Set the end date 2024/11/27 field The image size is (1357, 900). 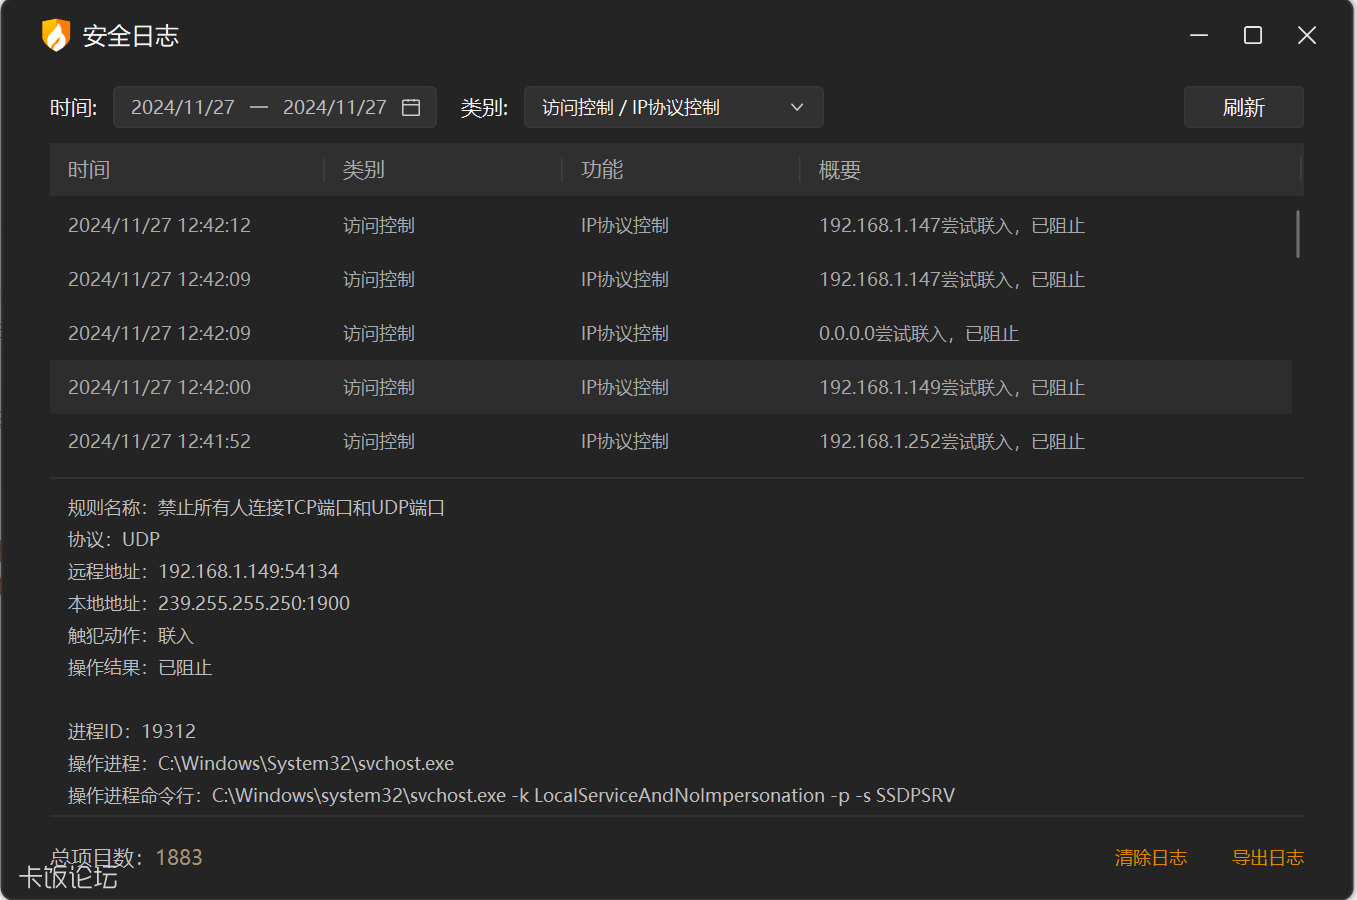point(334,107)
